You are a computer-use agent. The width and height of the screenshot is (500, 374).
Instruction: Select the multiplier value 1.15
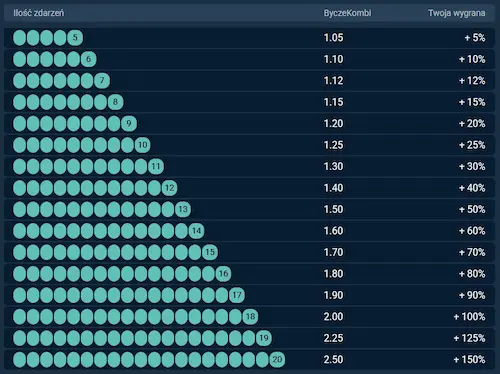pyautogui.click(x=333, y=102)
